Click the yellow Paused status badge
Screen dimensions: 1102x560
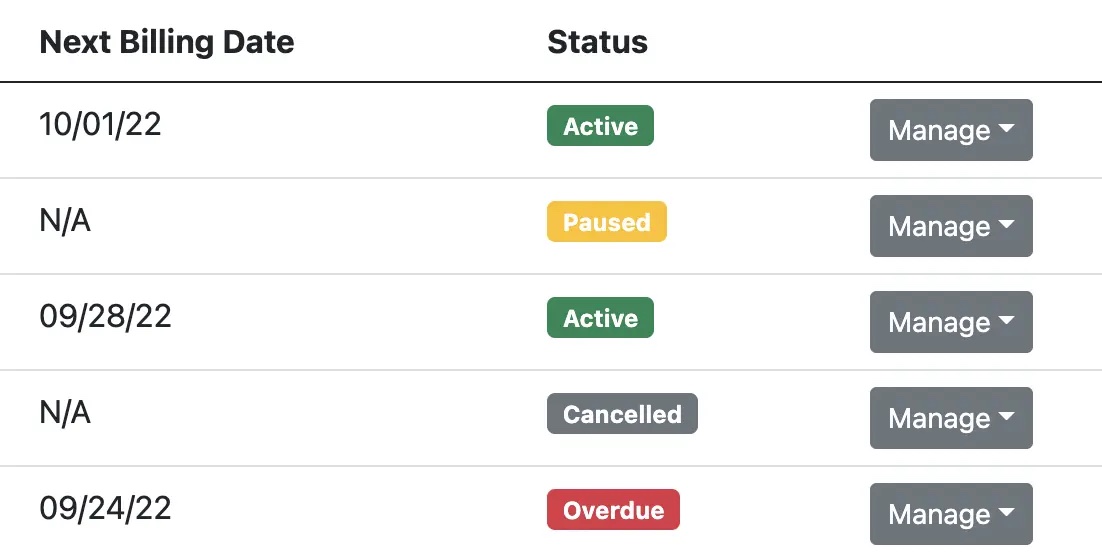tap(606, 222)
